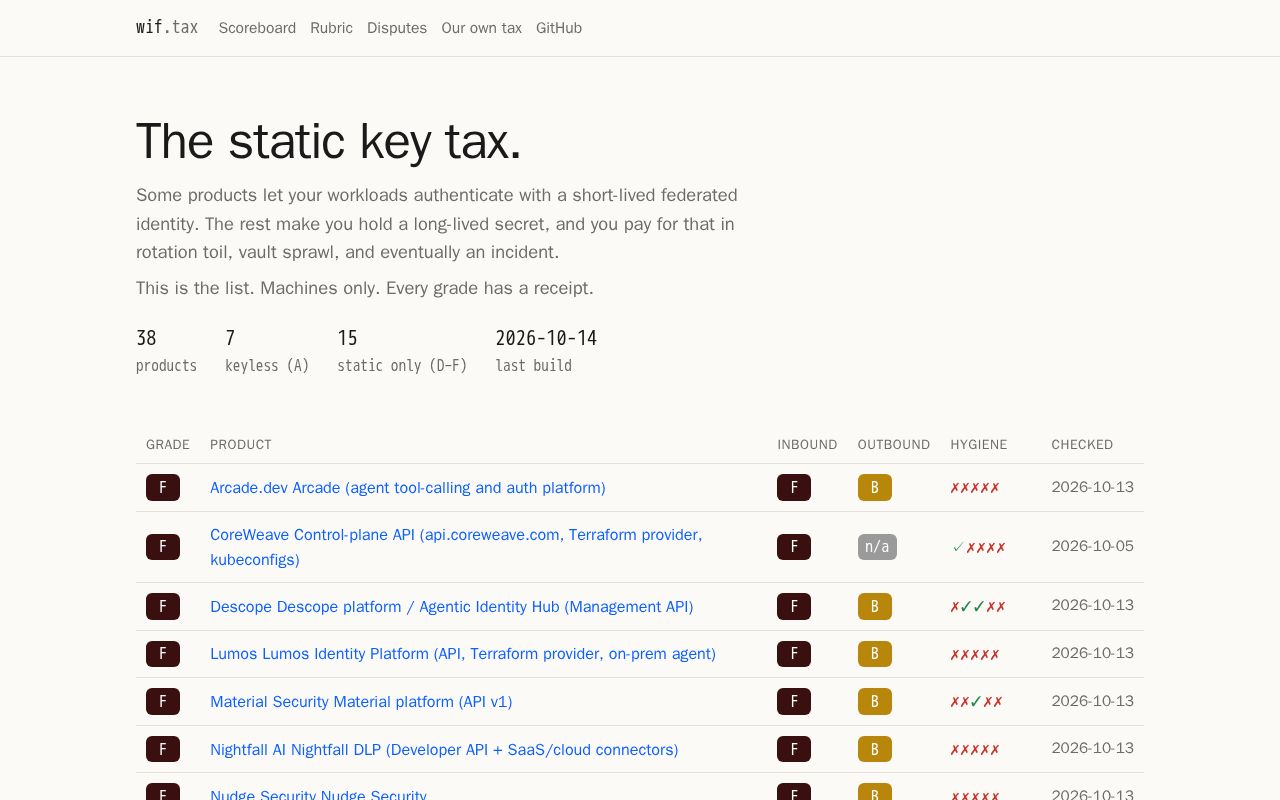The image size is (1280, 800).
Task: Click the Arcade.dev overall F grade badge
Action: (163, 488)
